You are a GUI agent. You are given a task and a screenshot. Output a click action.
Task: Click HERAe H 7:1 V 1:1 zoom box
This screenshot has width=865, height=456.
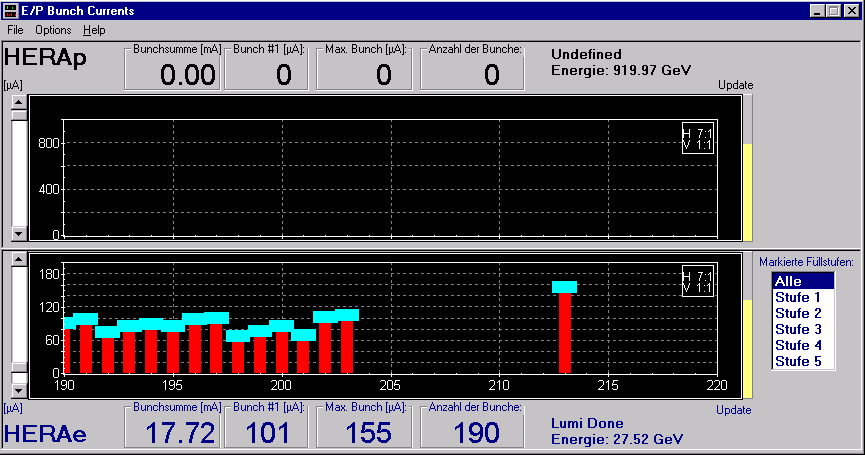coord(698,281)
